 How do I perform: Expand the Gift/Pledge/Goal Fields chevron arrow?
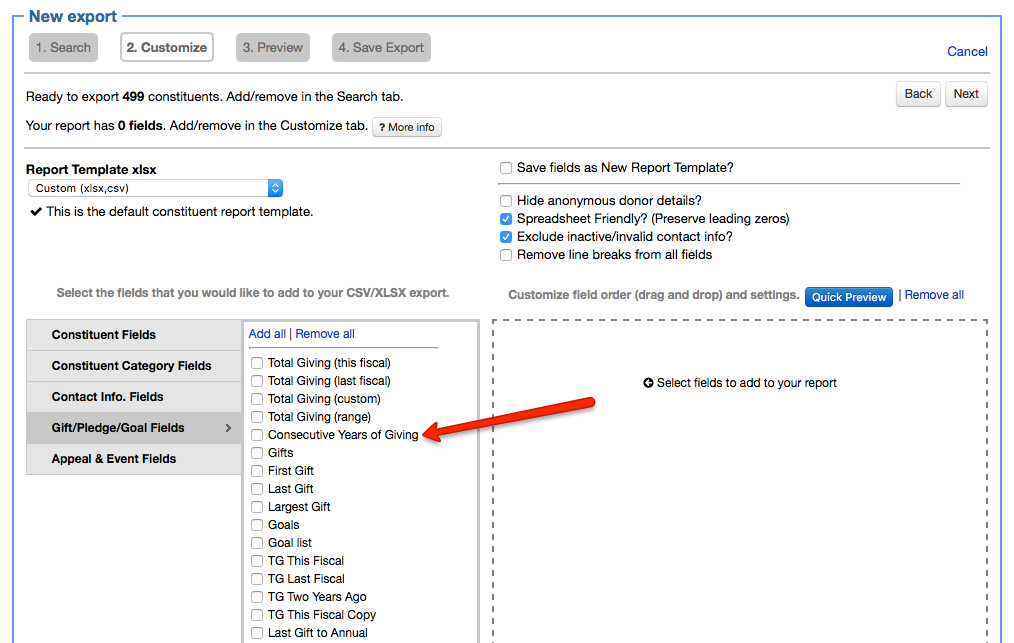point(228,428)
